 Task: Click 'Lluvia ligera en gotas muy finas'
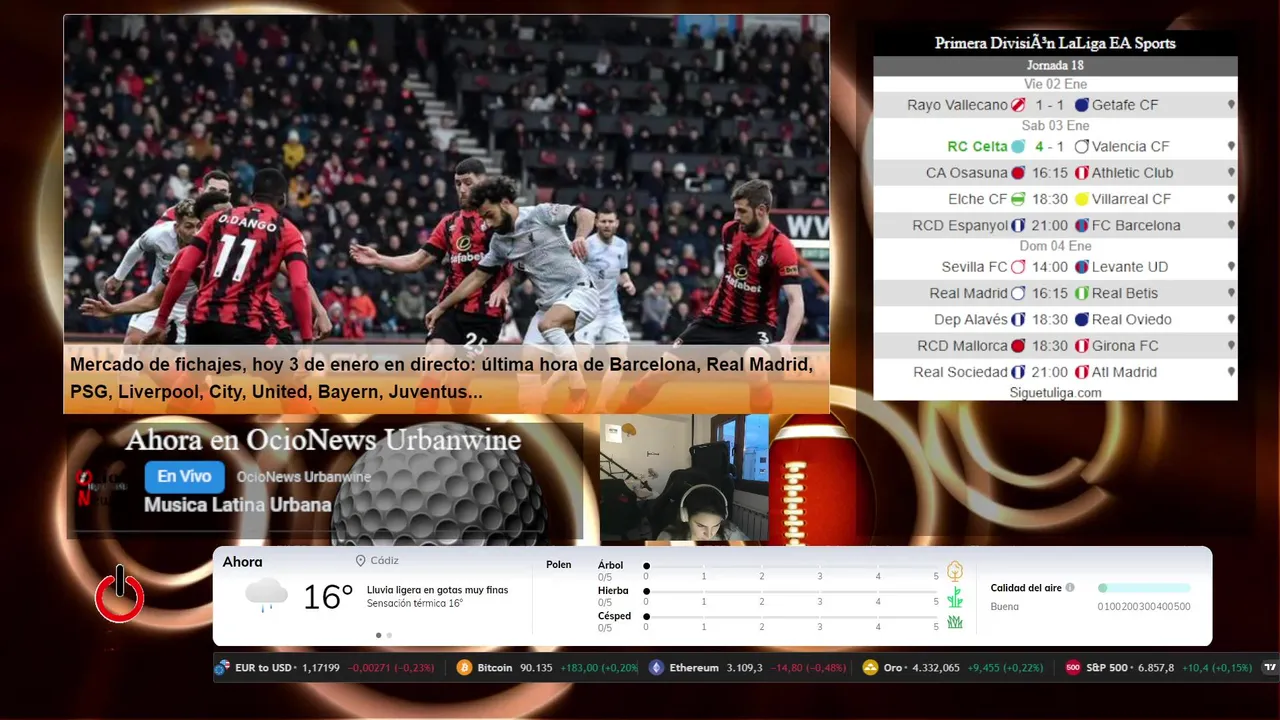point(437,590)
